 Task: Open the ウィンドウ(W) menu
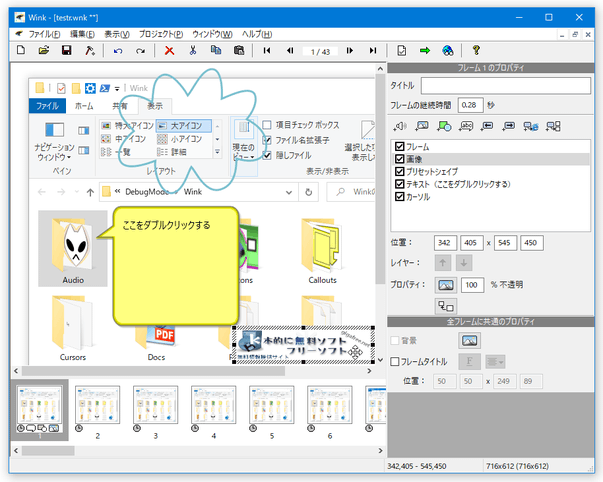click(x=212, y=34)
